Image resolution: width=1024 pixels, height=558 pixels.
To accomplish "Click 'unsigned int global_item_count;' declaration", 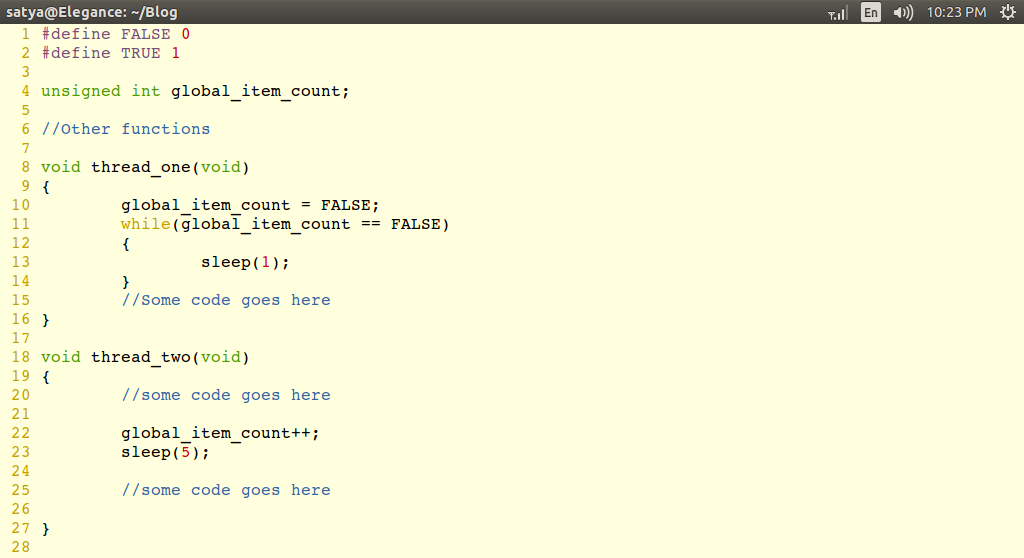I will (195, 91).
